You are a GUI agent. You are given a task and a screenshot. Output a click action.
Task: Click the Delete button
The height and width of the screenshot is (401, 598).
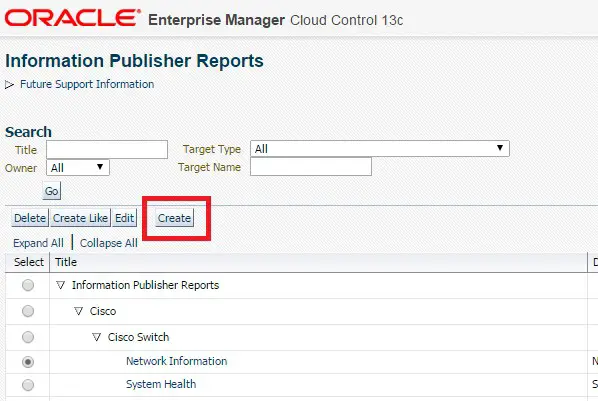click(x=30, y=218)
